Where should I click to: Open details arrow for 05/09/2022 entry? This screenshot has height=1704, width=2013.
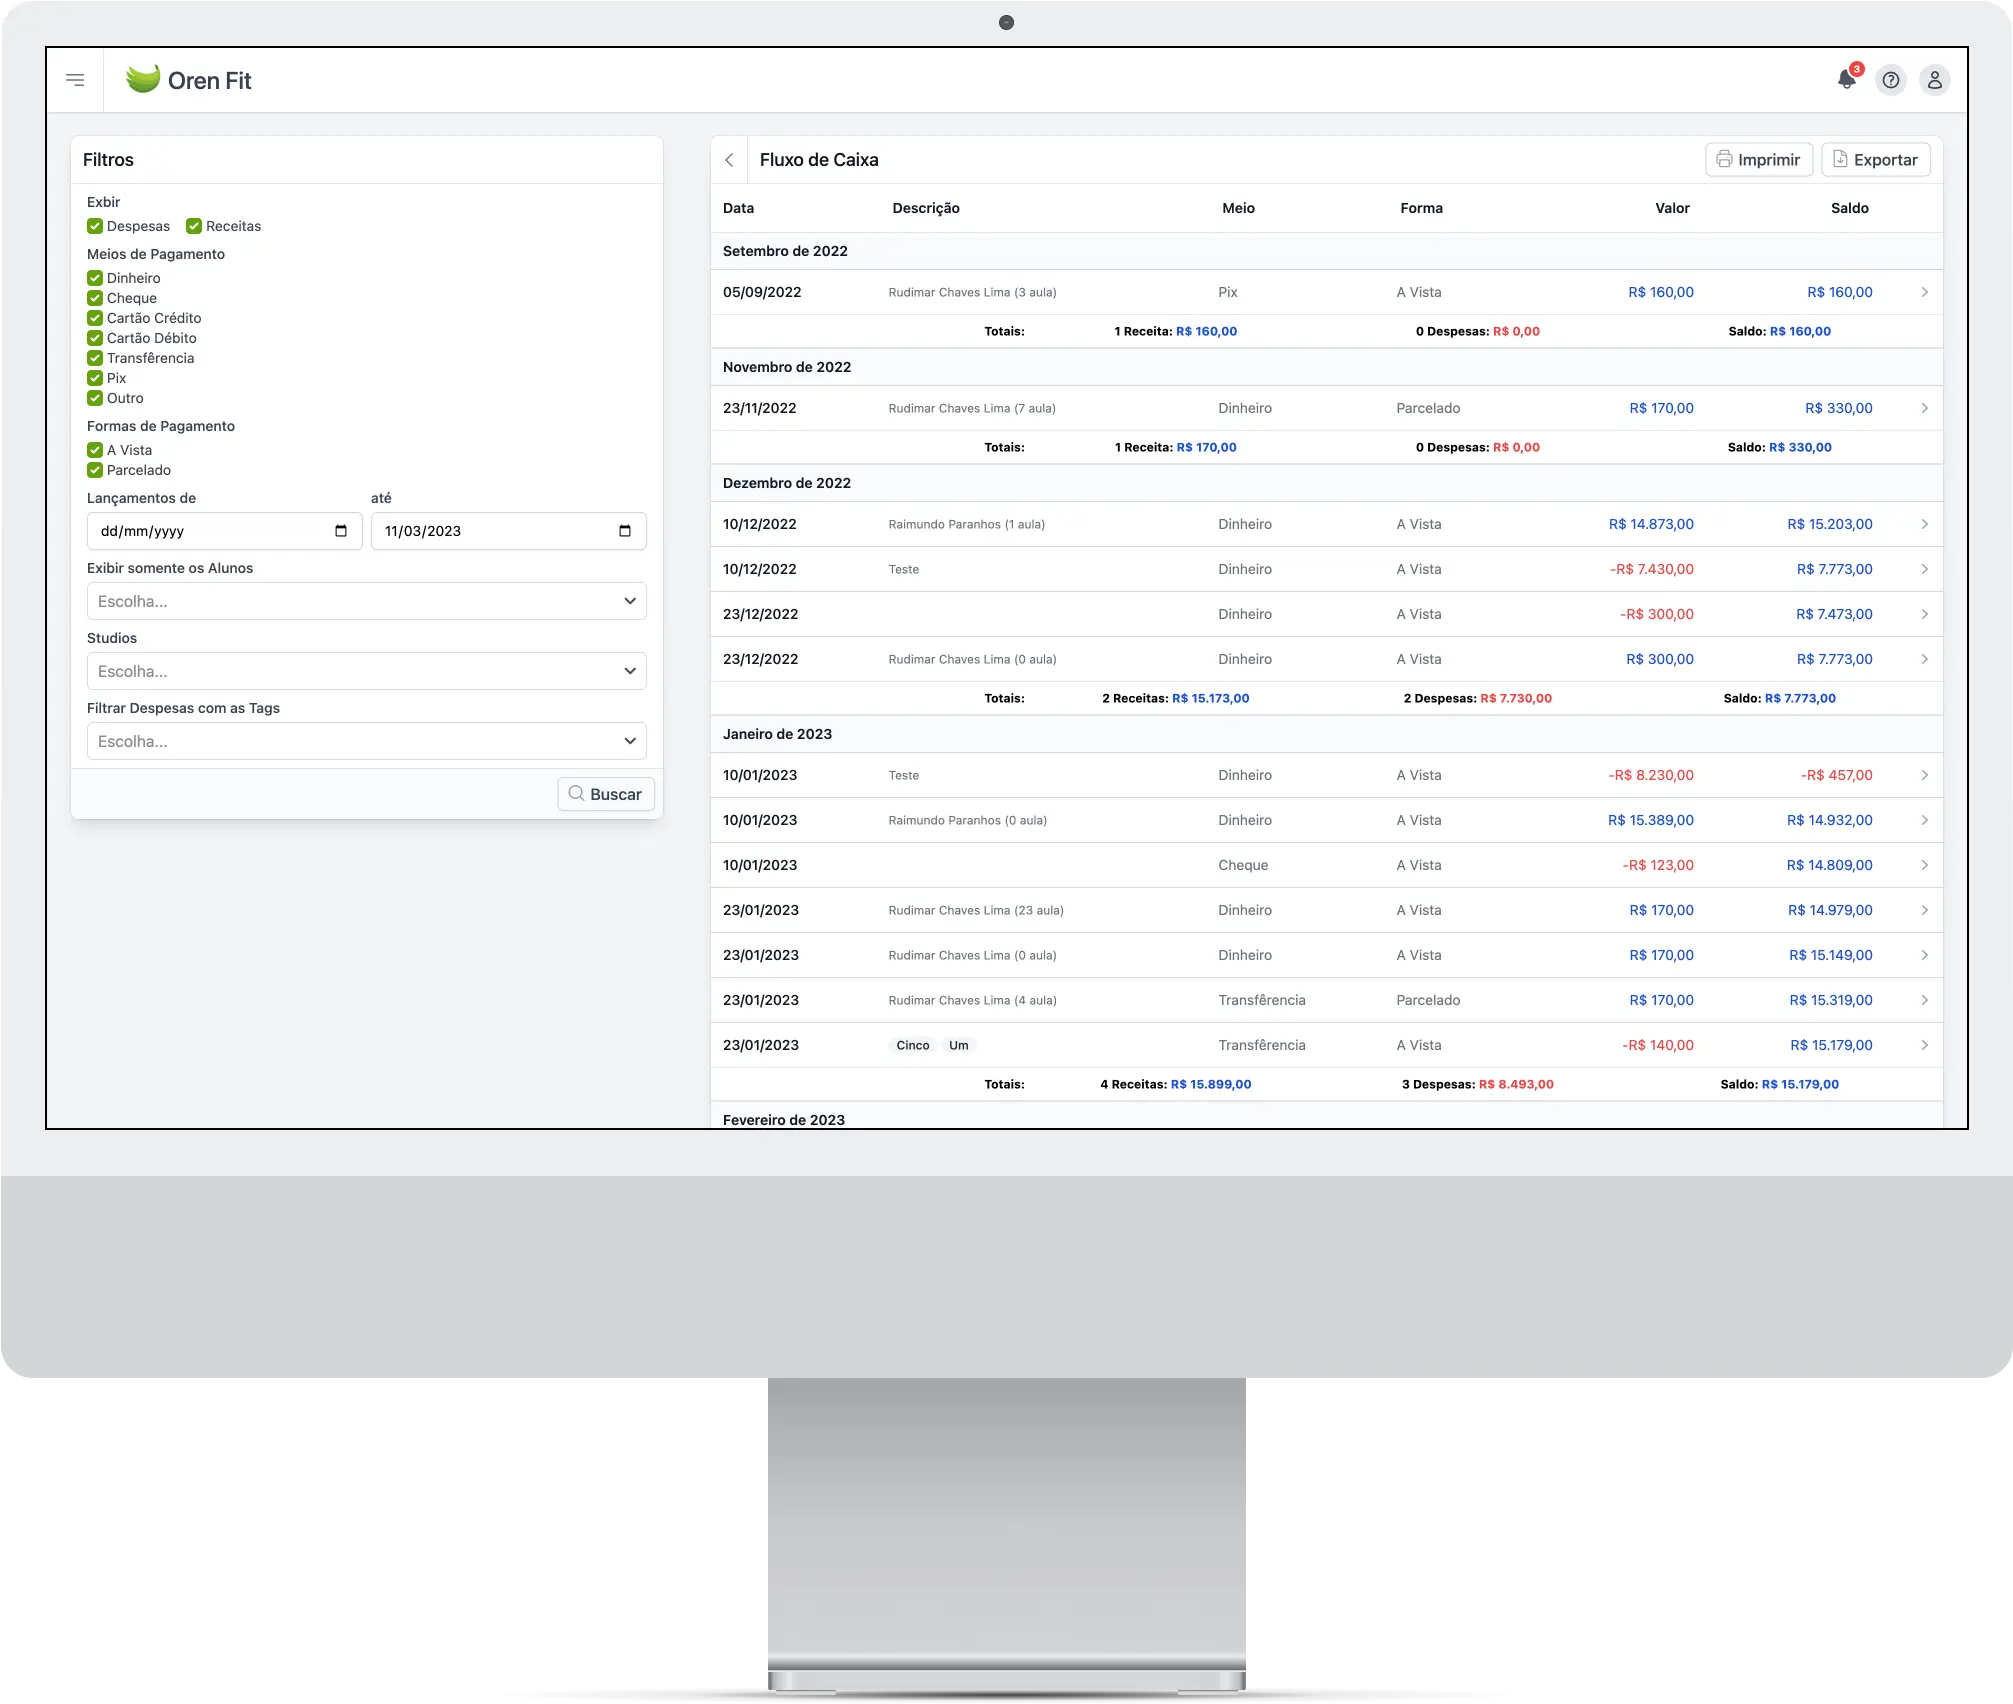(x=1924, y=292)
